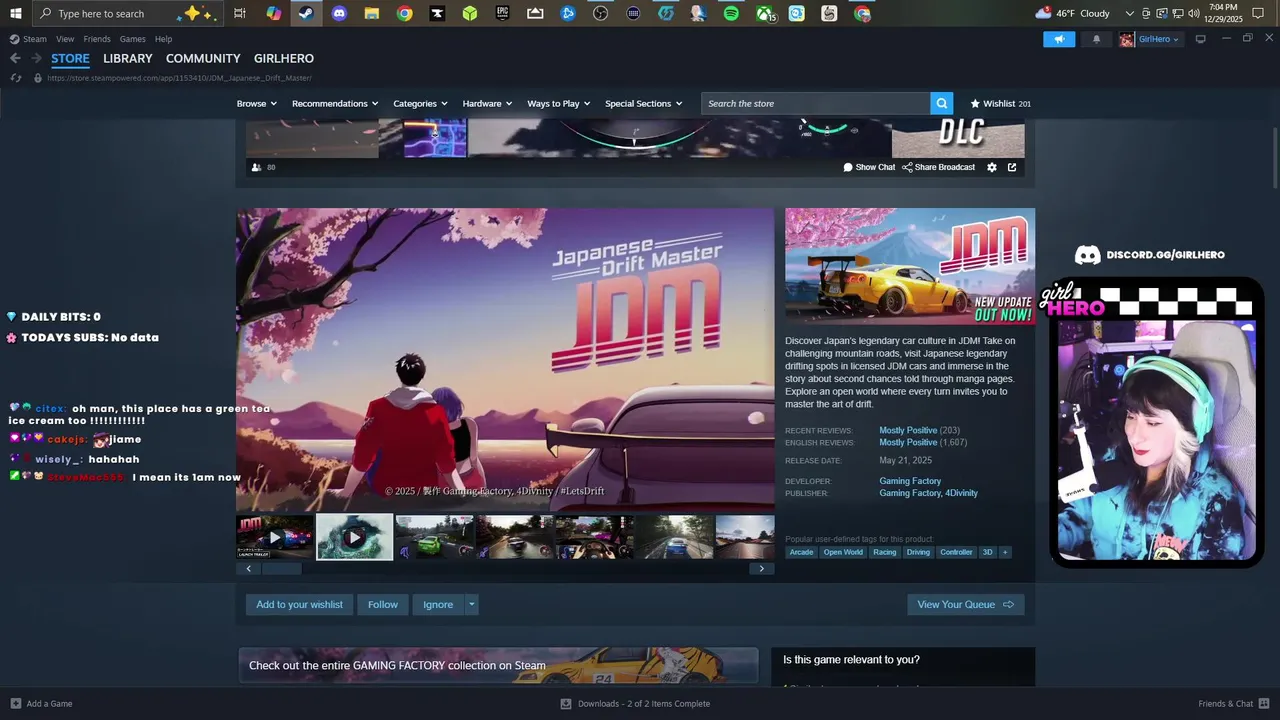
Task: Click the Follow button
Action: click(x=383, y=604)
